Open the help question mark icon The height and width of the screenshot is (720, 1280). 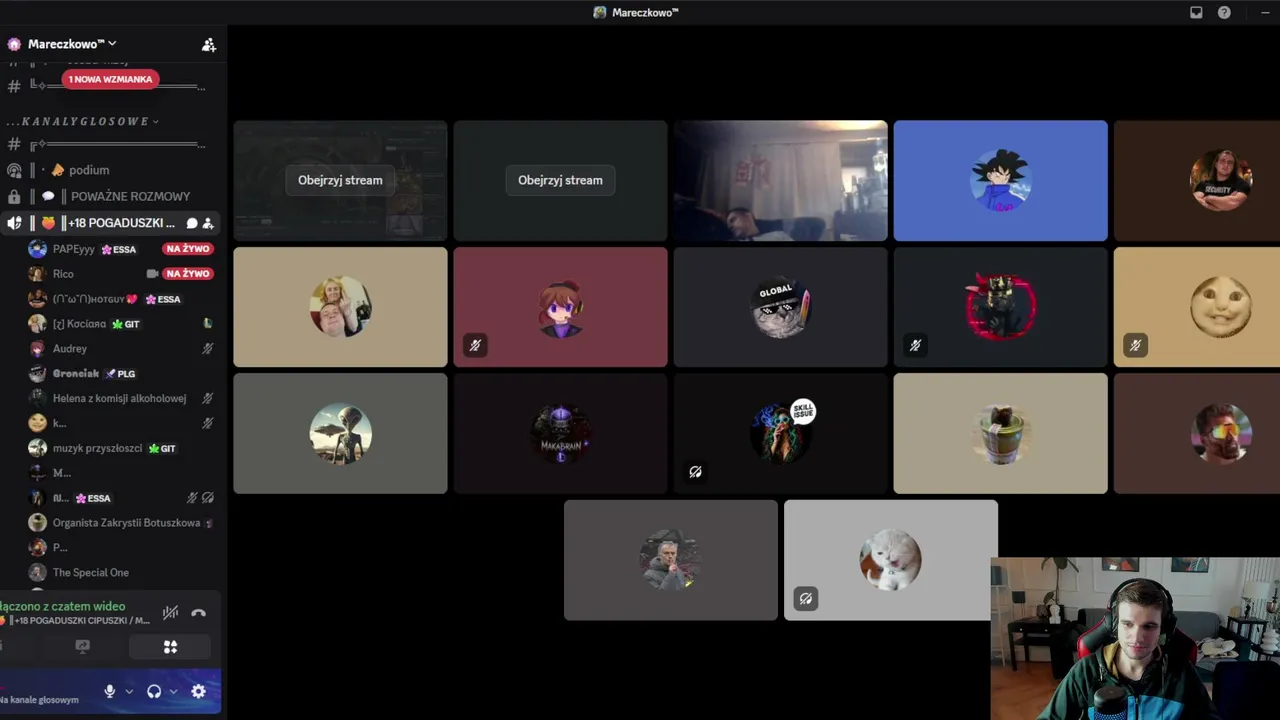click(1224, 12)
